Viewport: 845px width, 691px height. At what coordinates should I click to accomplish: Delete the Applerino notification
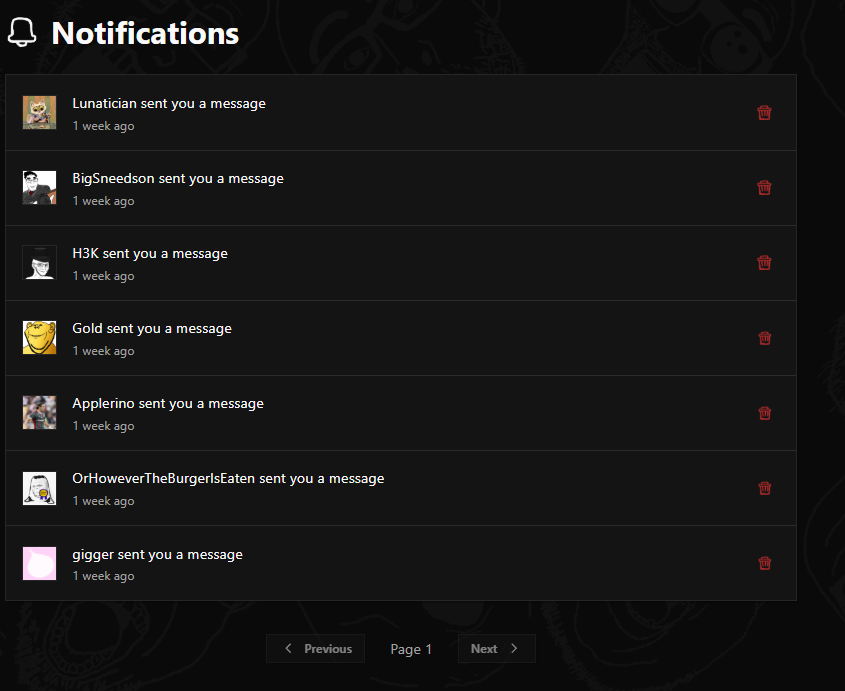tap(764, 413)
